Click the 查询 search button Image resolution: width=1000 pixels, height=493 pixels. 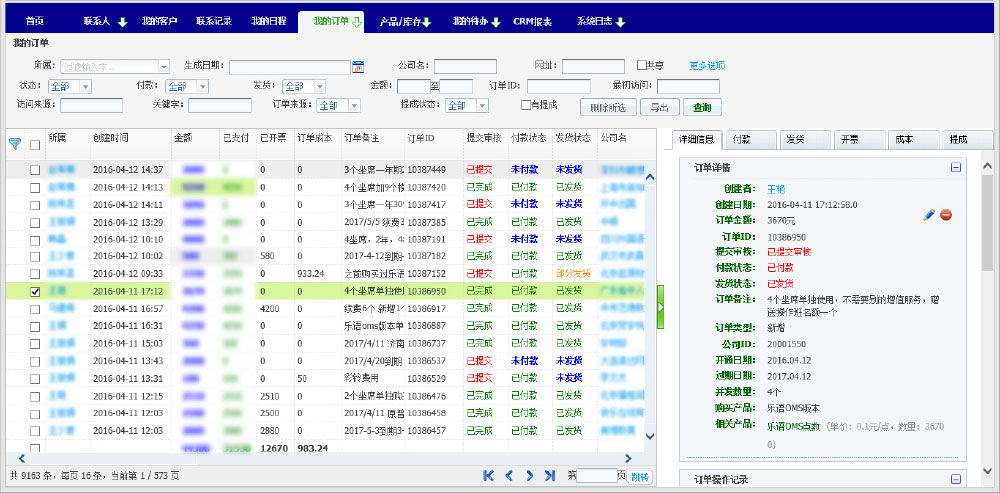coord(702,107)
